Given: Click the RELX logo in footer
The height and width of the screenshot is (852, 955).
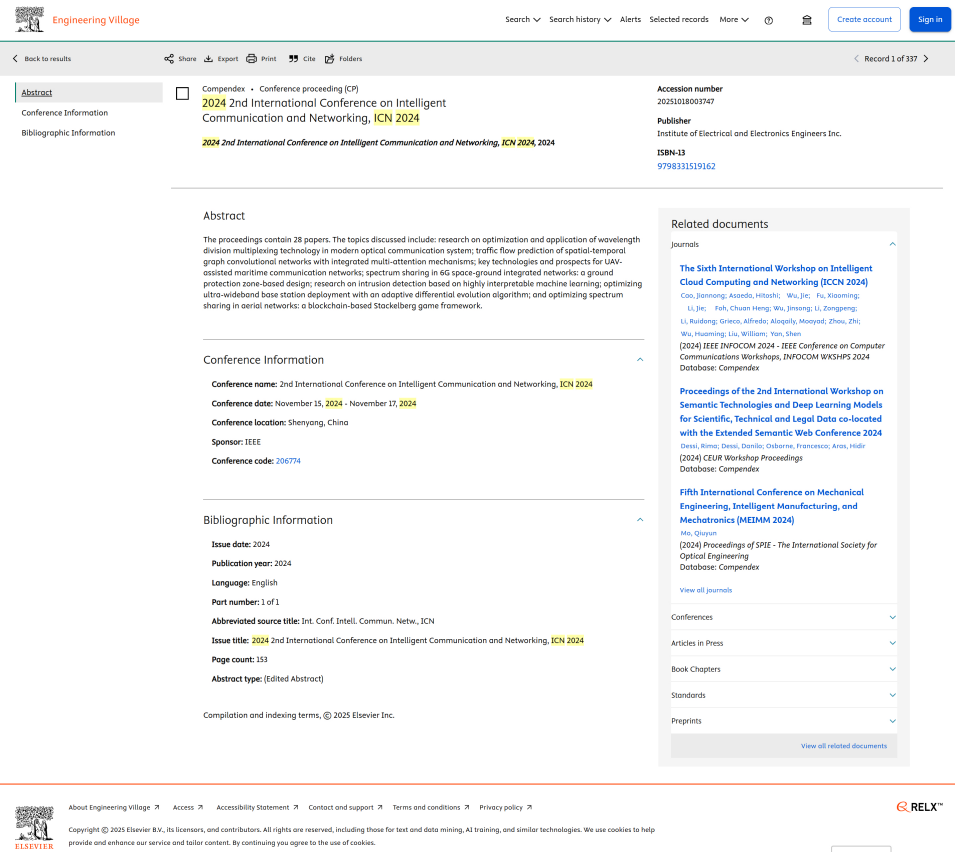Looking at the screenshot, I should tap(920, 807).
